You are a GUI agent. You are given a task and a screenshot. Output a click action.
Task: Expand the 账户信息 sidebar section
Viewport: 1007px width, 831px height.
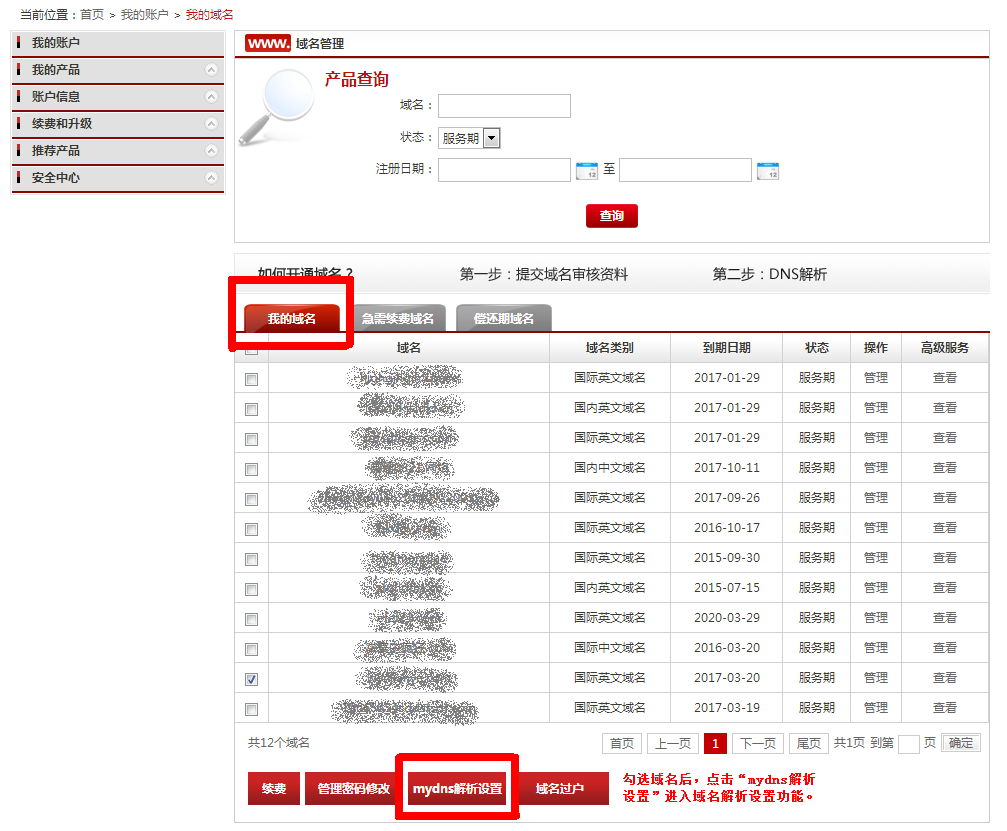(211, 97)
